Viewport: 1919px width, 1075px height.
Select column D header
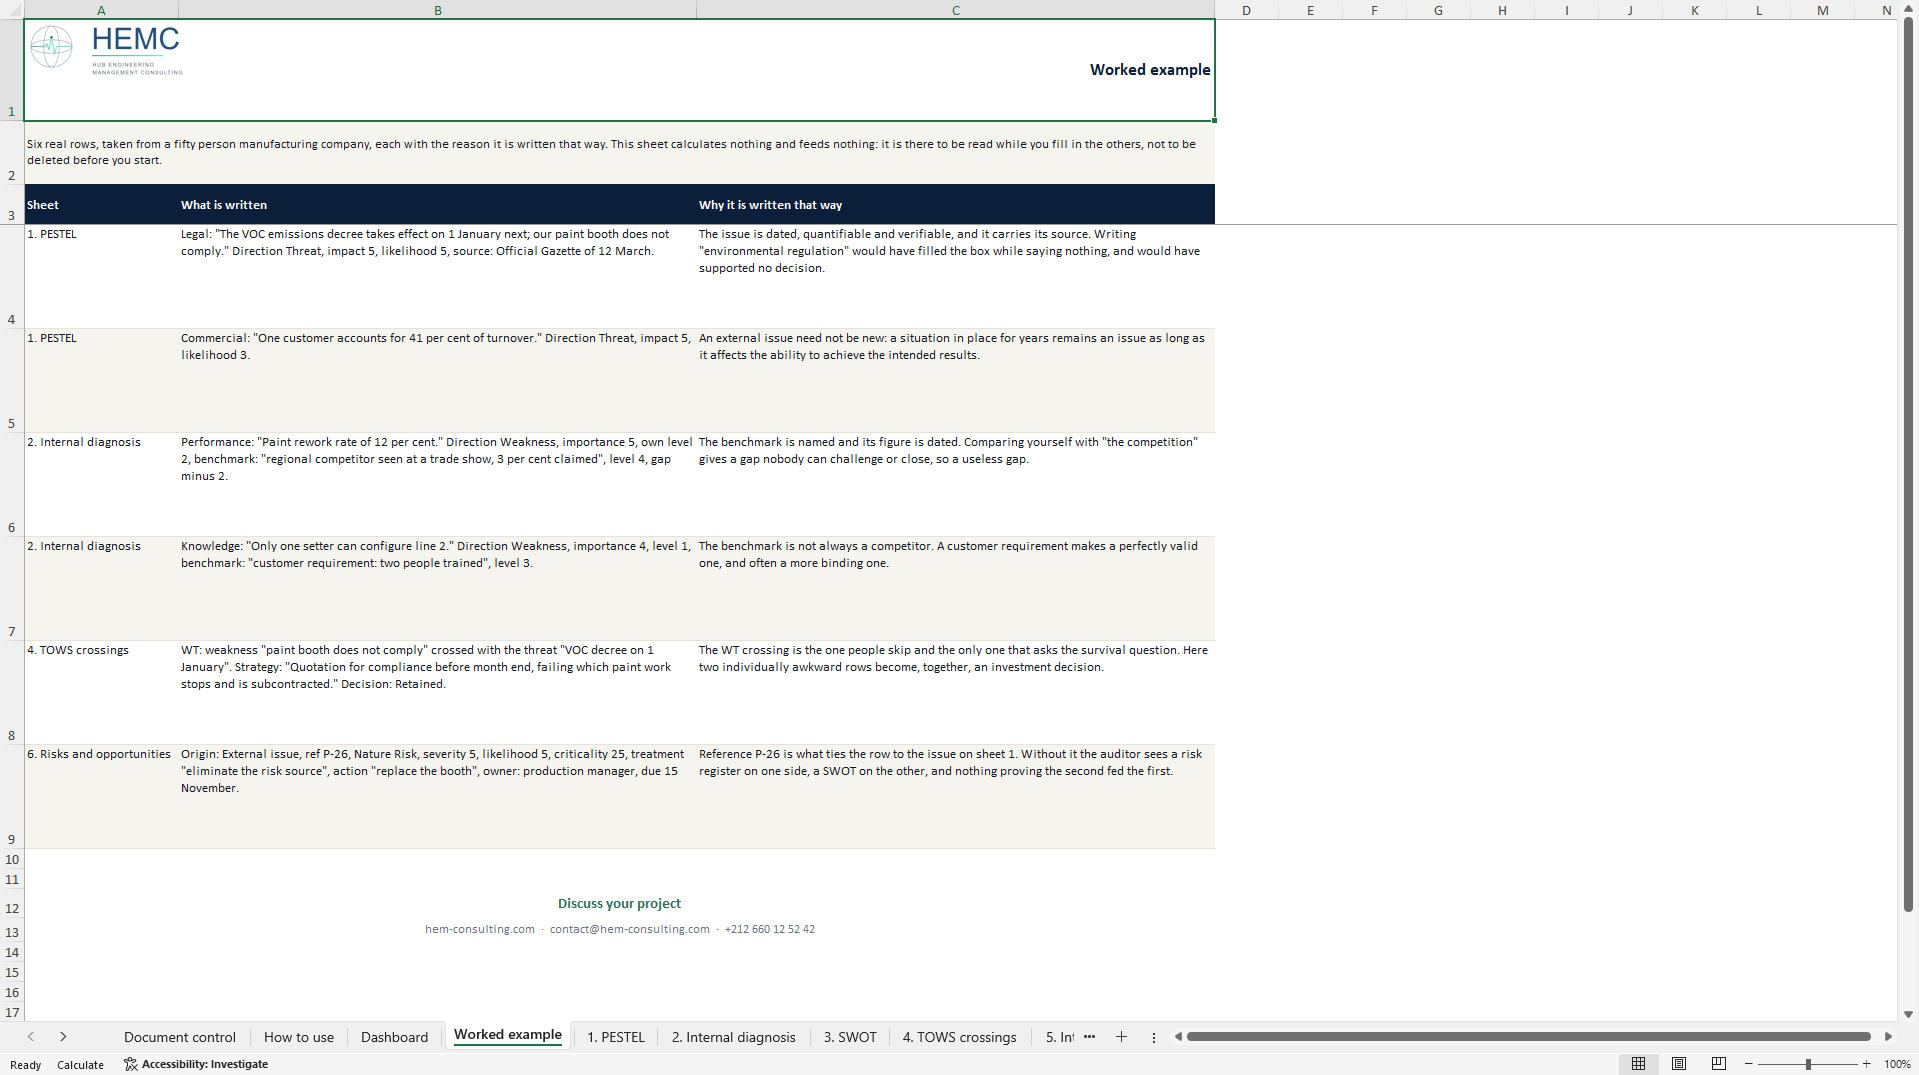(1246, 10)
